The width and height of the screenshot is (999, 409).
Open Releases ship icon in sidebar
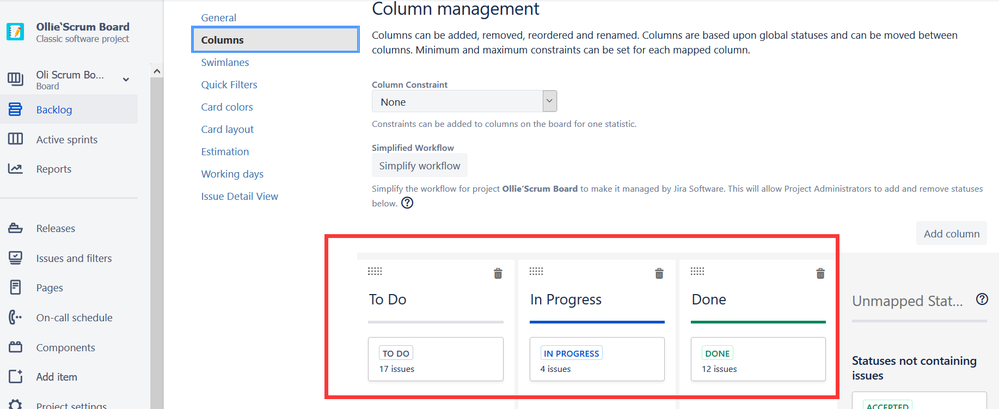[15, 228]
